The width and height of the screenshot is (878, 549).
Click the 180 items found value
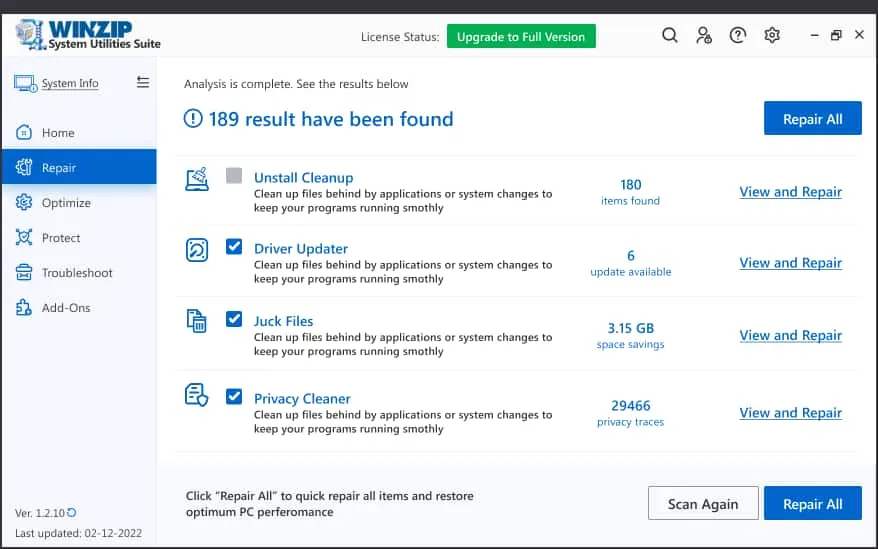(631, 192)
